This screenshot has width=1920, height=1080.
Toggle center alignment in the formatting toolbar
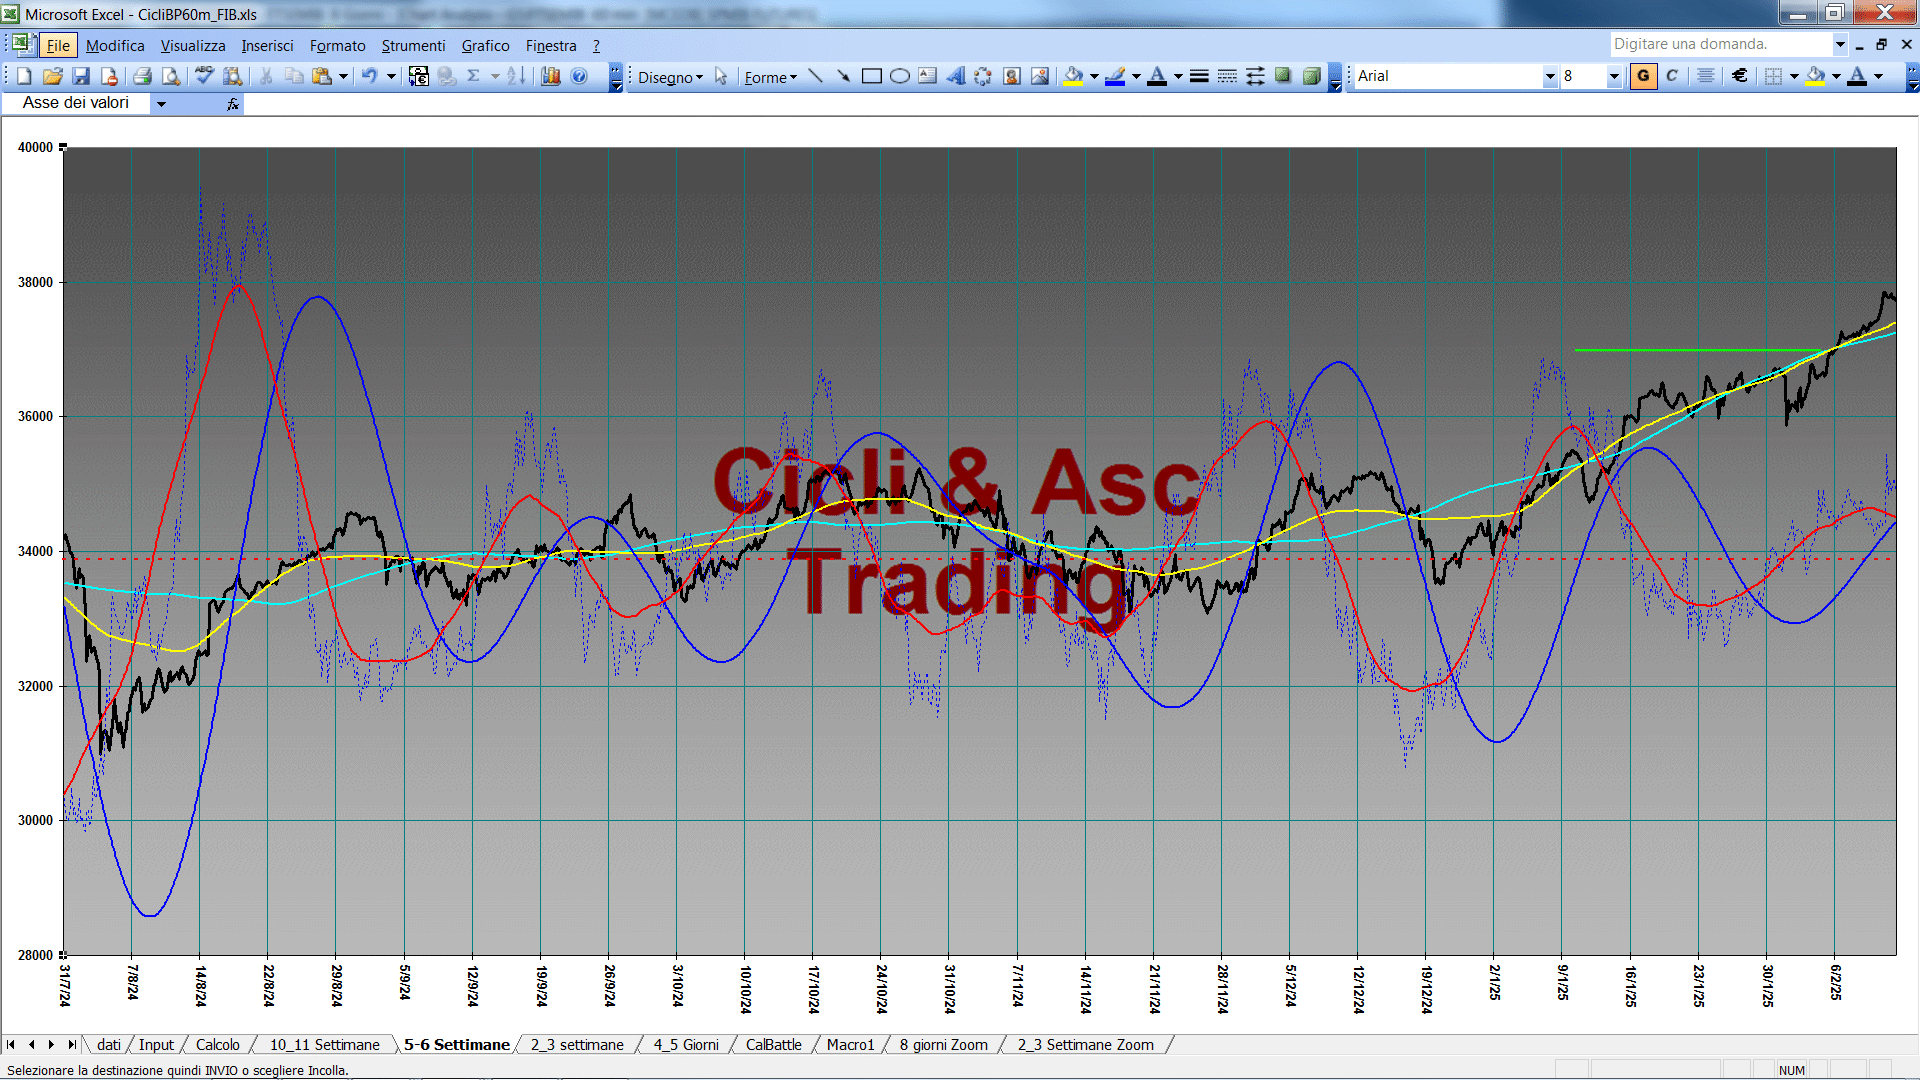pos(1706,76)
